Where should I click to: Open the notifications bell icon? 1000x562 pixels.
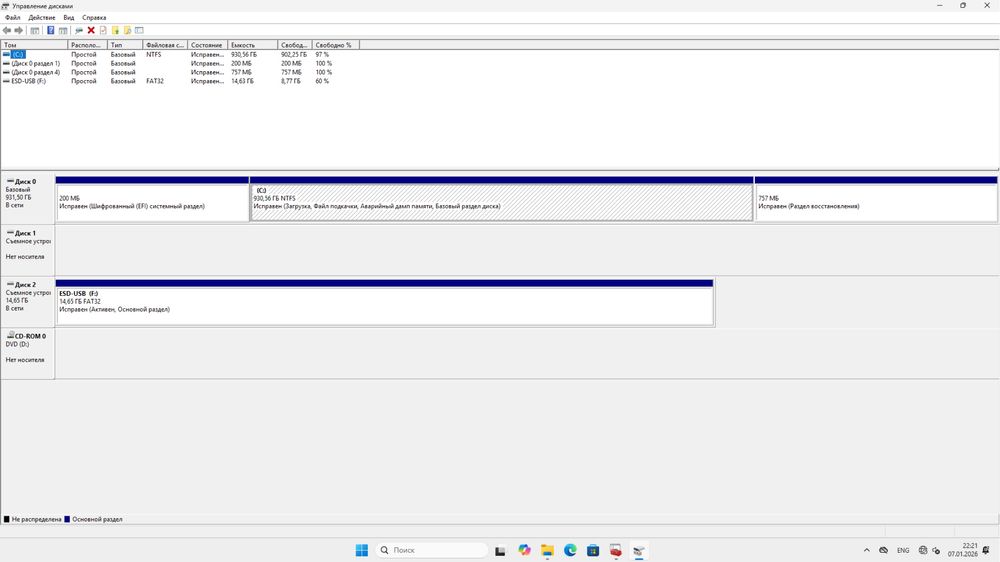click(987, 550)
